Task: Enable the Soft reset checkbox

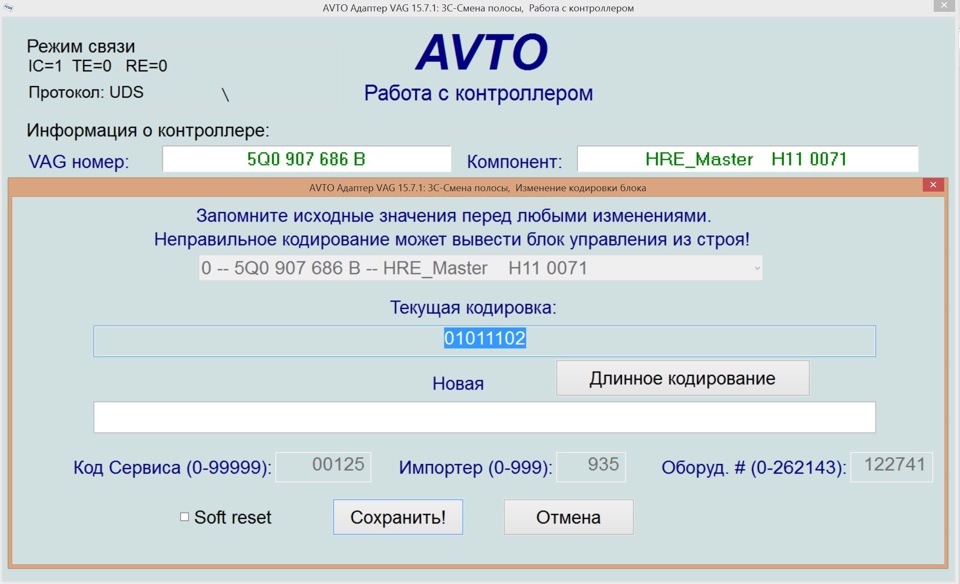Action: pyautogui.click(x=184, y=517)
